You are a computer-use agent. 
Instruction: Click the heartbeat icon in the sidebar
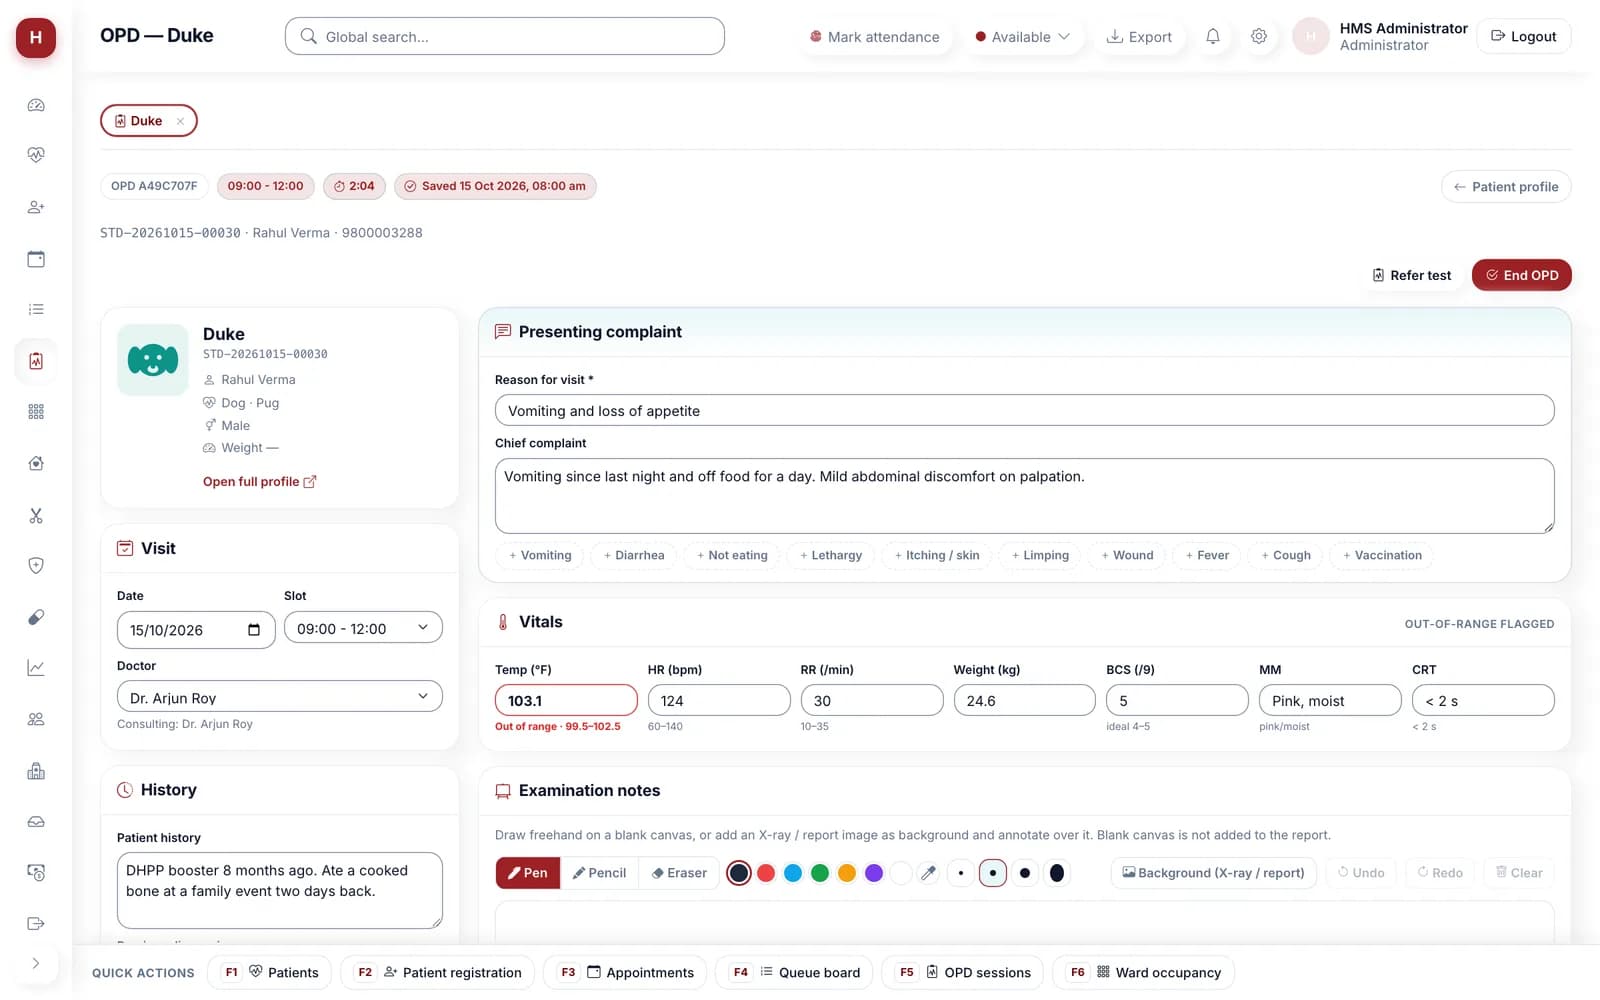click(x=36, y=155)
